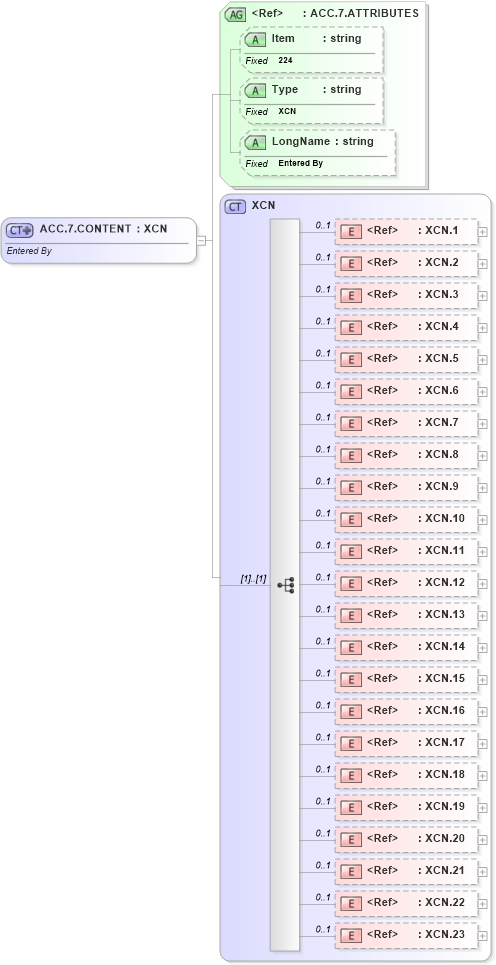Click the E icon of XCN.5
Viewport: 496px width, 965px height.
(x=351, y=360)
